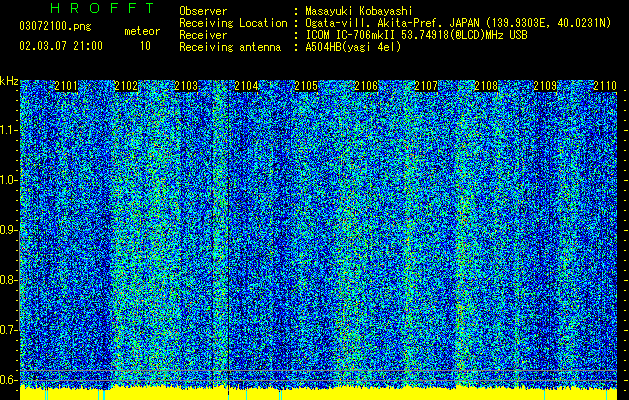Select the filename 03072100.png

[55, 27]
